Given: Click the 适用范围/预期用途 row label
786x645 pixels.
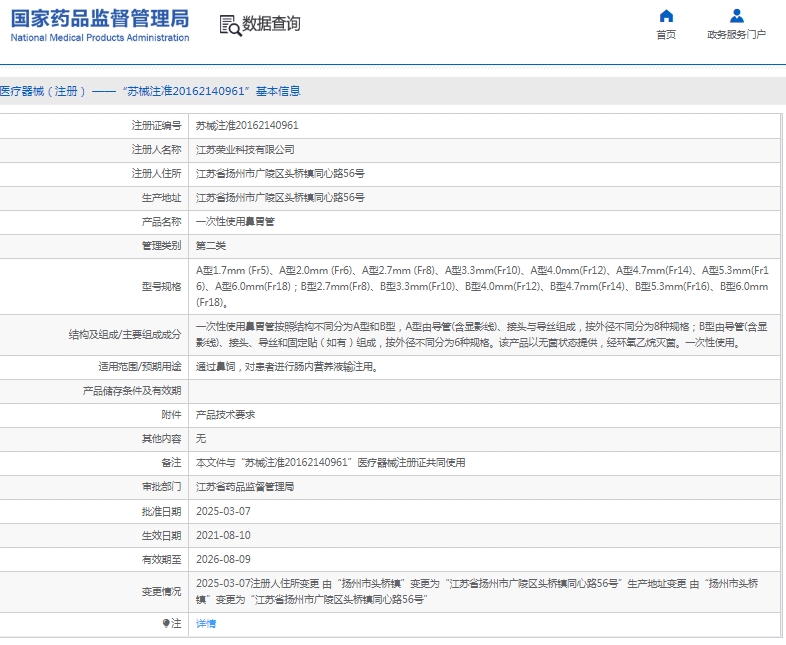Looking at the screenshot, I should (140, 367).
